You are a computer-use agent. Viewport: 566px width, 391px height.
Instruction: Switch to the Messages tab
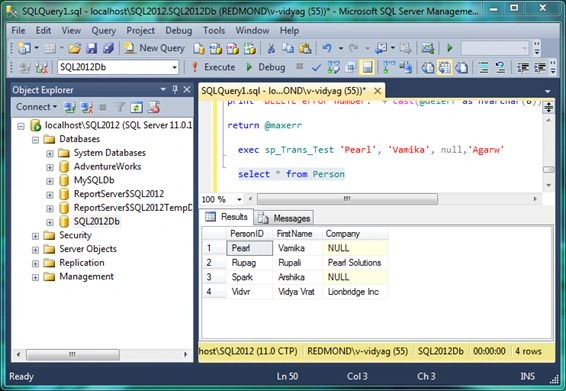click(284, 218)
